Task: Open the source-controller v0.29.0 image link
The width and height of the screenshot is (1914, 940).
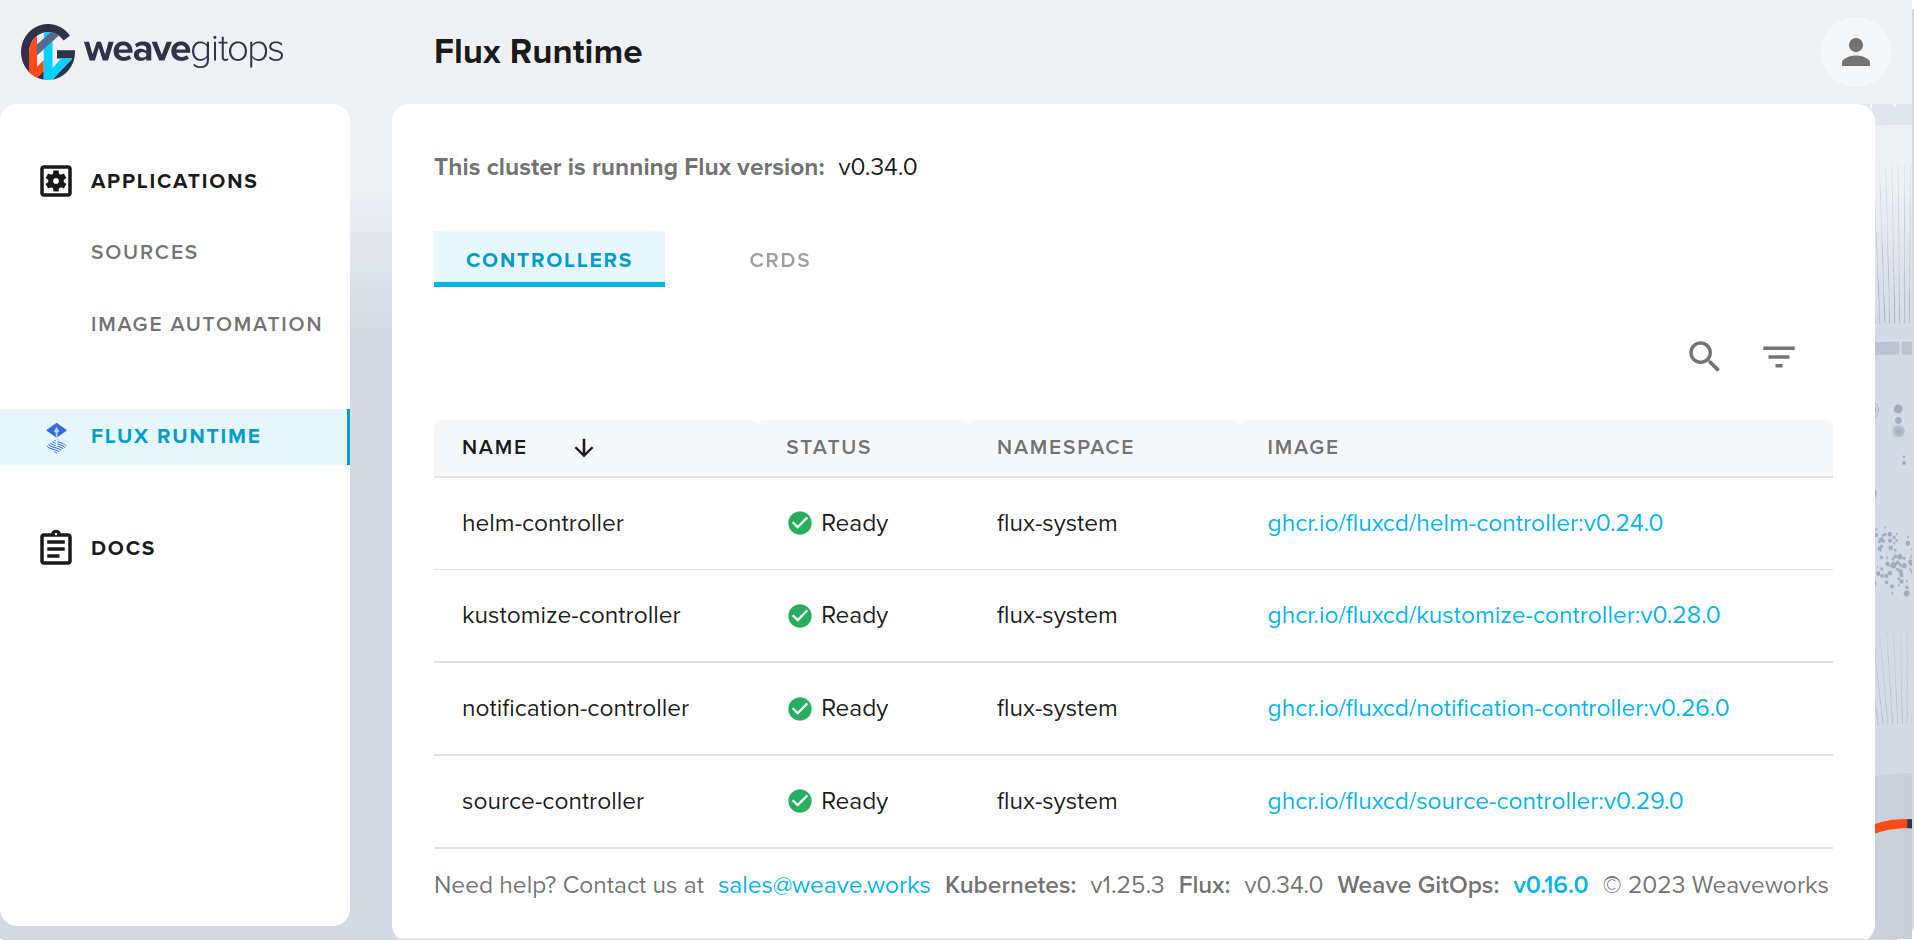Action: point(1475,801)
